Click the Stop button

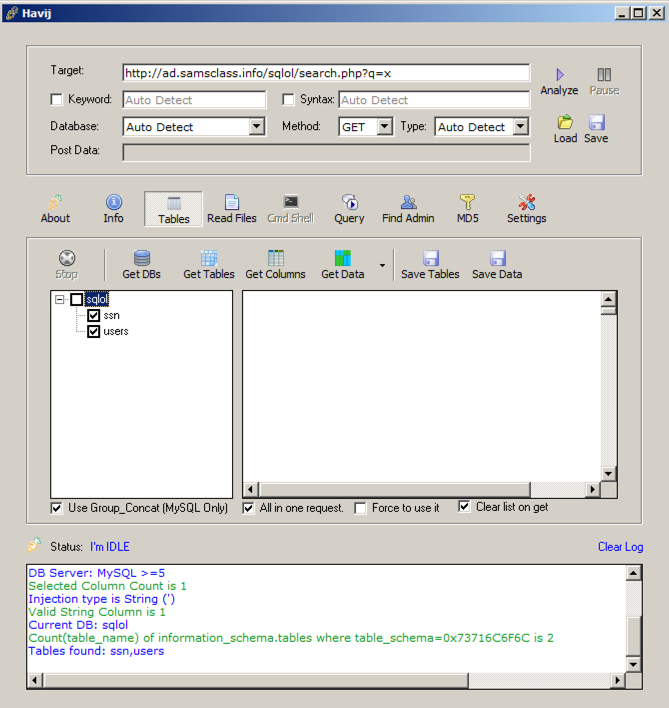[x=67, y=265]
